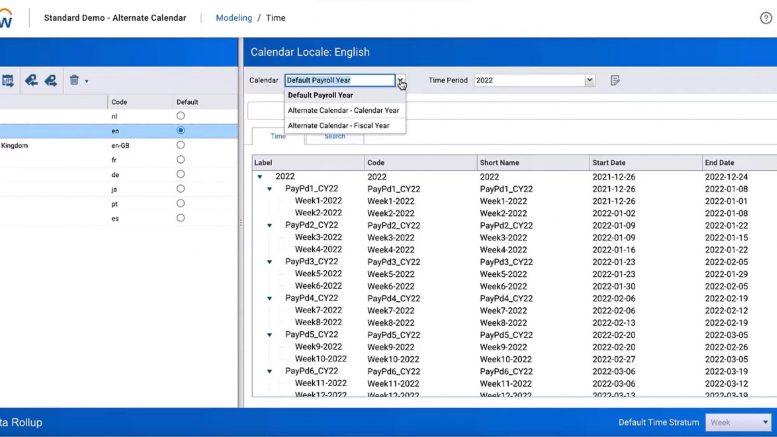Click the calendar export icon in left toolbar
777x437 pixels.
(7, 80)
